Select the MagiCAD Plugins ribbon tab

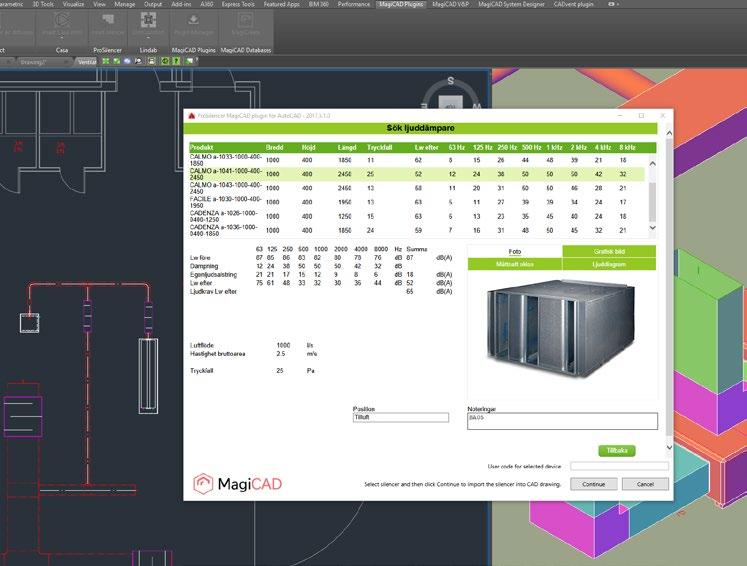(x=401, y=4)
